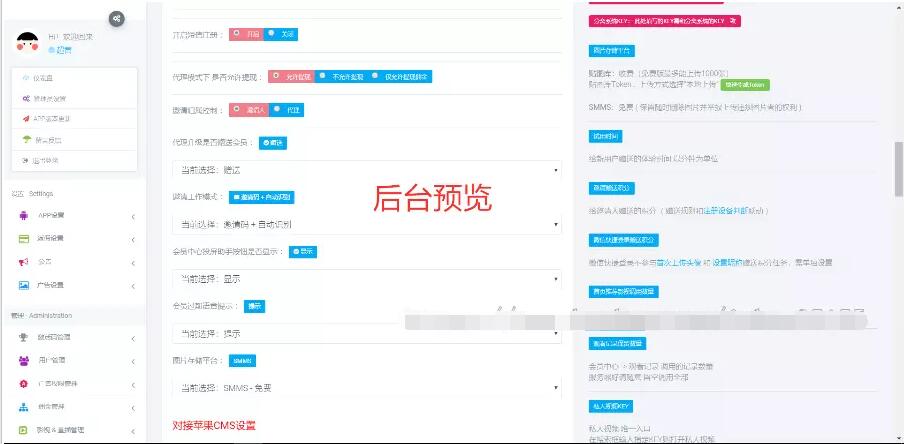
Task: Click the megaphone 公告 icon
Action: (x=23, y=262)
